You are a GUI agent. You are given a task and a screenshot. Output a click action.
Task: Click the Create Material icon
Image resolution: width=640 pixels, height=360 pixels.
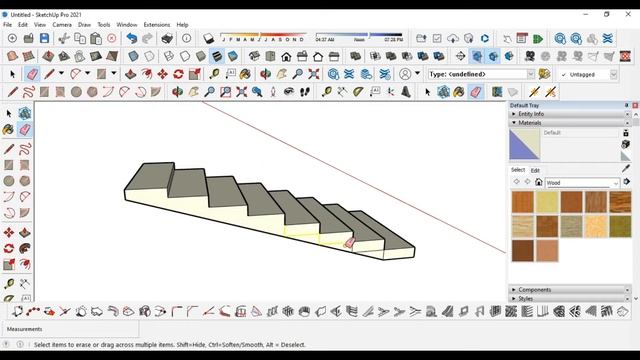pyautogui.click(x=626, y=144)
